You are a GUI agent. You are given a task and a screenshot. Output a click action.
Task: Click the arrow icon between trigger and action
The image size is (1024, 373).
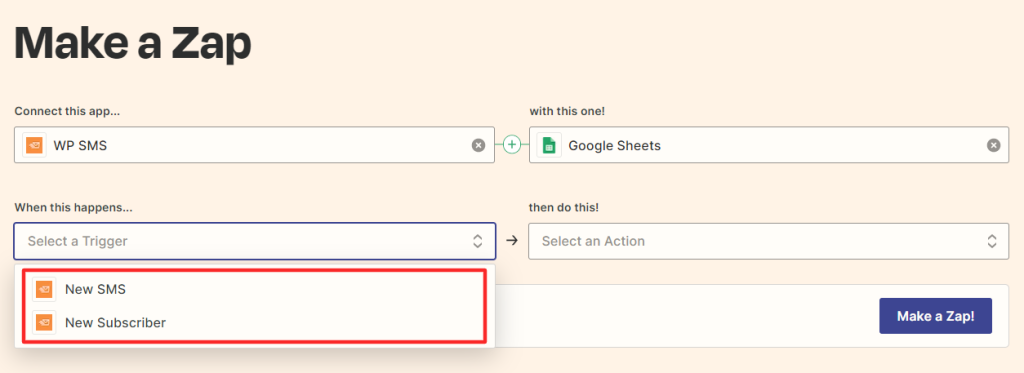512,240
